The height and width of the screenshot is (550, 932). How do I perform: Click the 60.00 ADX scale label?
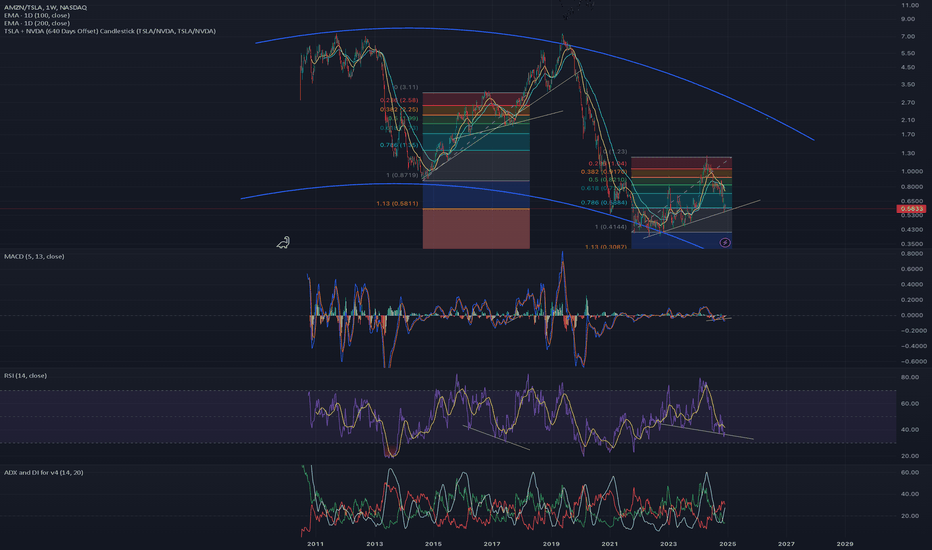coord(909,472)
